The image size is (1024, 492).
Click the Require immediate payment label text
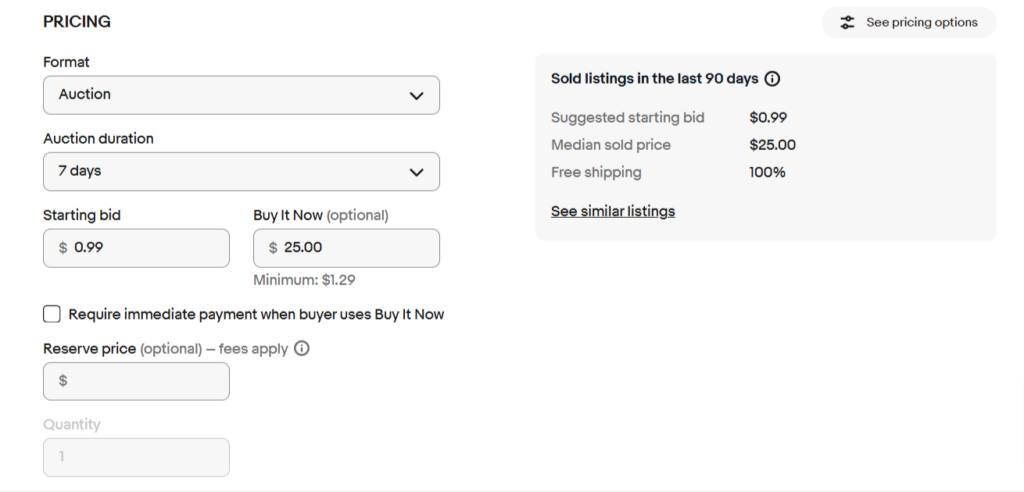pos(256,314)
